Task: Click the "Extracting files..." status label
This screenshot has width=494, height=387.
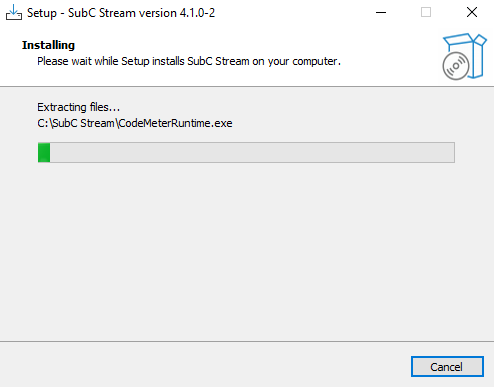Action: [x=78, y=107]
